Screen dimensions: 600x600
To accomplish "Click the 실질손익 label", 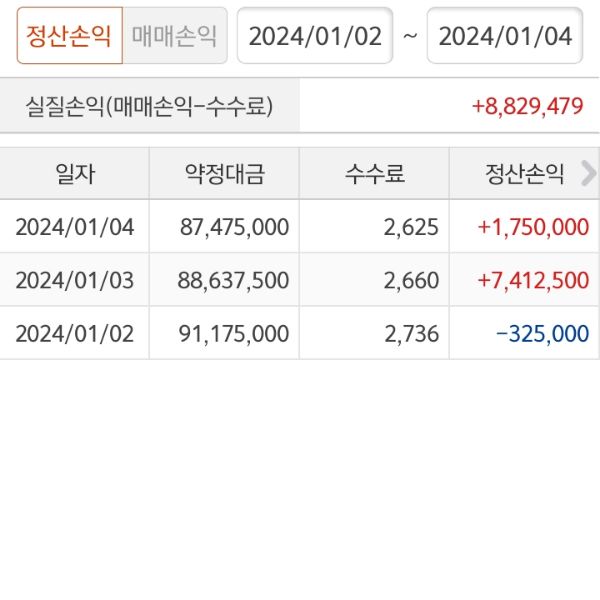I will [150, 106].
